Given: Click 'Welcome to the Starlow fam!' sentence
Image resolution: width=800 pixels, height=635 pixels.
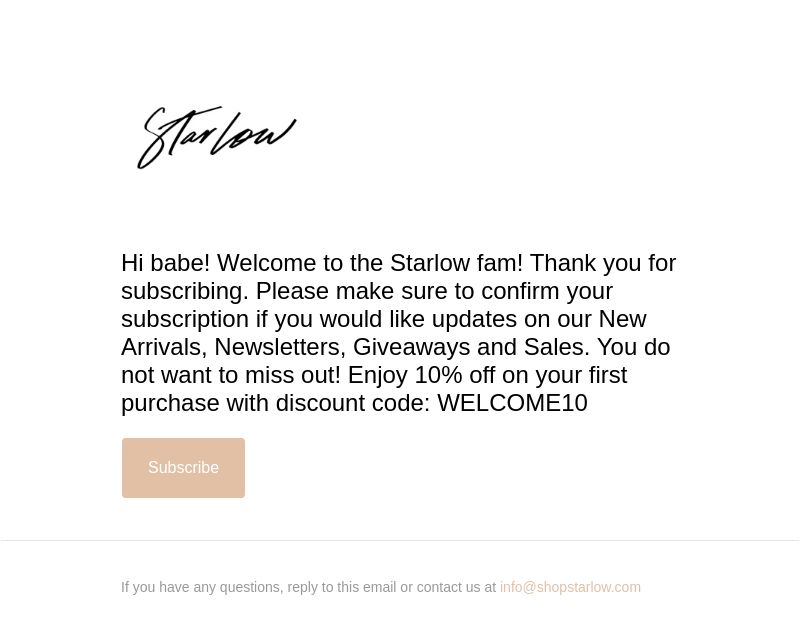Looking at the screenshot, I should [x=370, y=263].
